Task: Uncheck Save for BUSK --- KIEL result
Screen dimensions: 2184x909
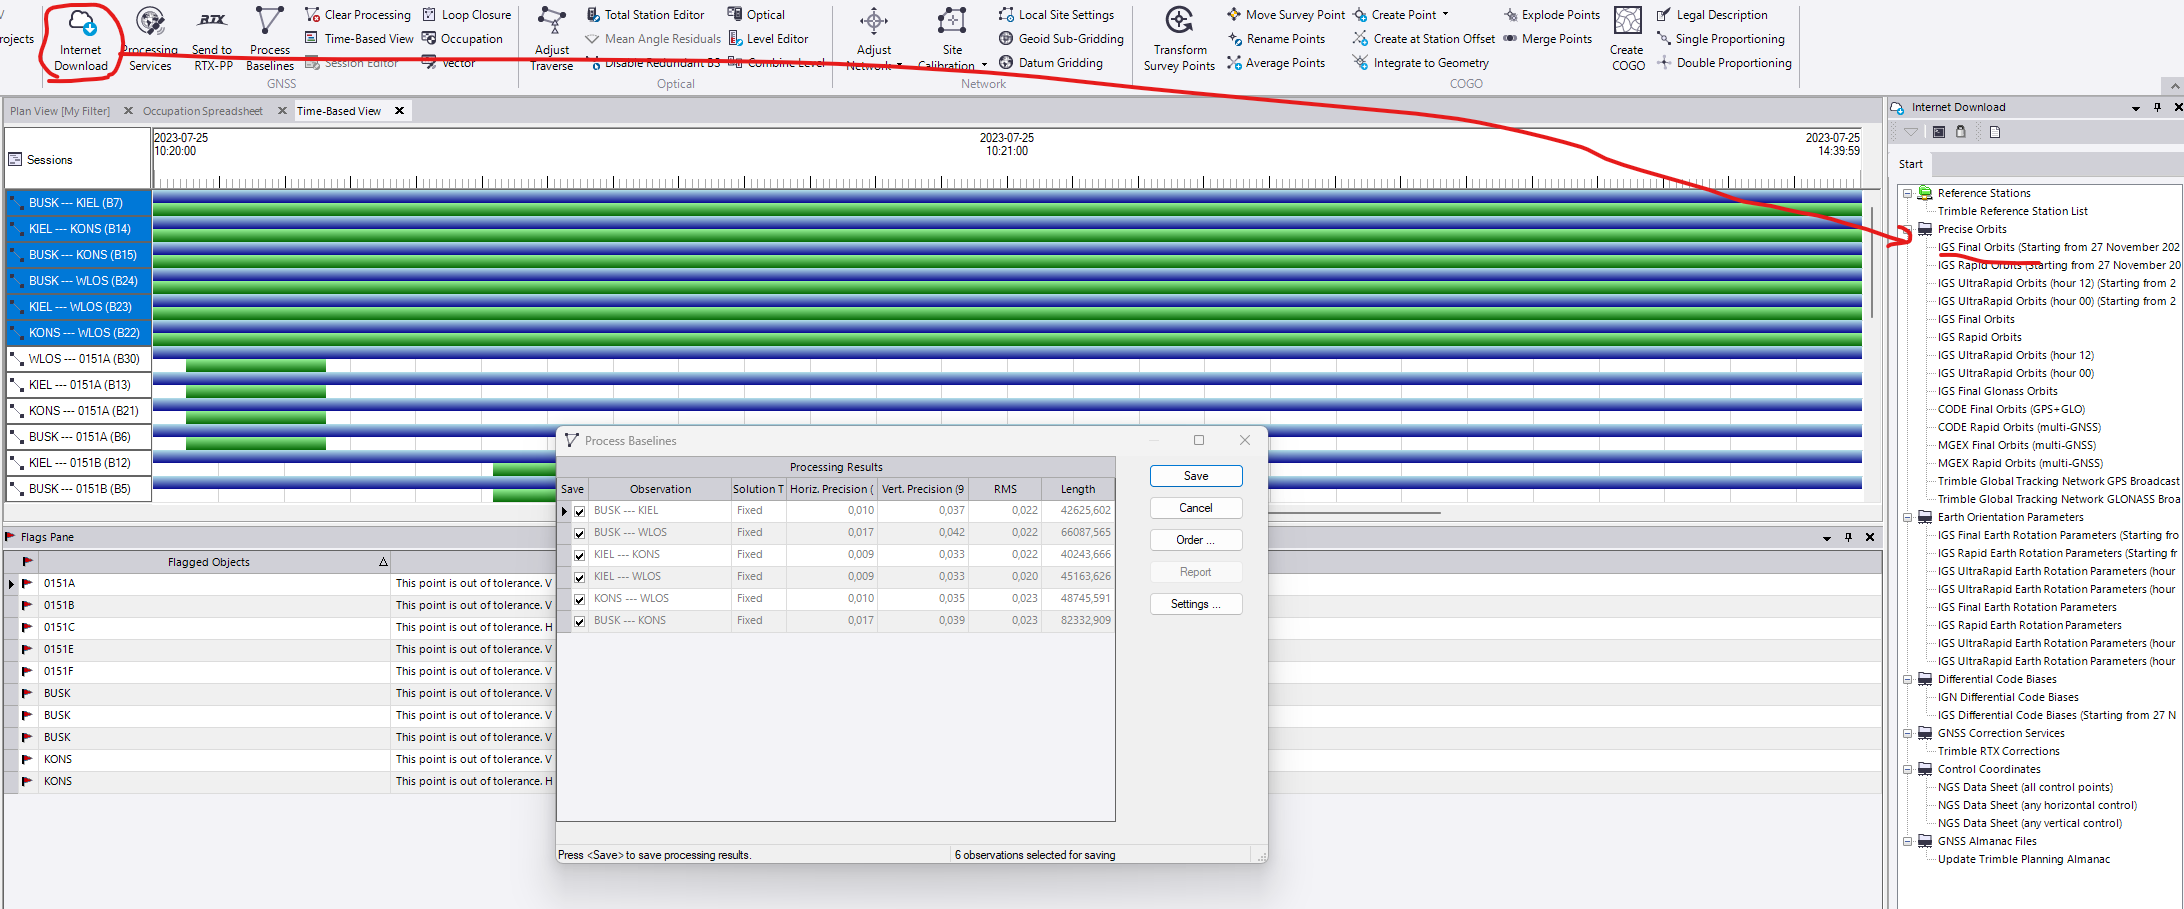Action: (x=579, y=511)
